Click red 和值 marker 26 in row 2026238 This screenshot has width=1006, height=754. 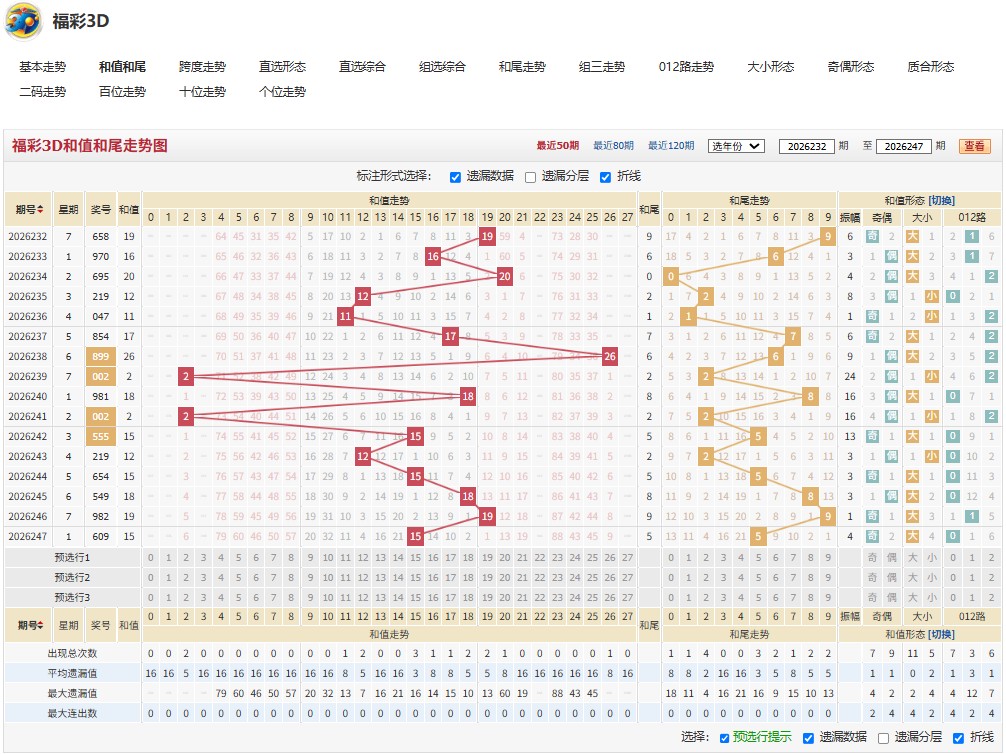[610, 356]
